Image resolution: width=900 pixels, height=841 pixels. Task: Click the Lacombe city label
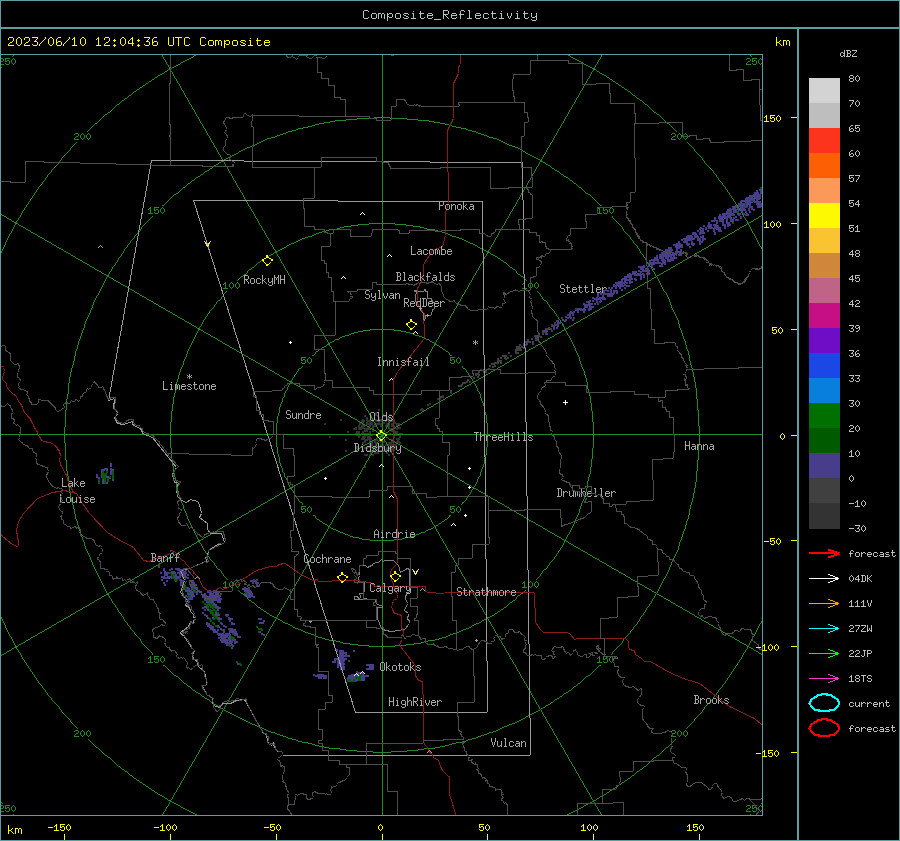(431, 251)
